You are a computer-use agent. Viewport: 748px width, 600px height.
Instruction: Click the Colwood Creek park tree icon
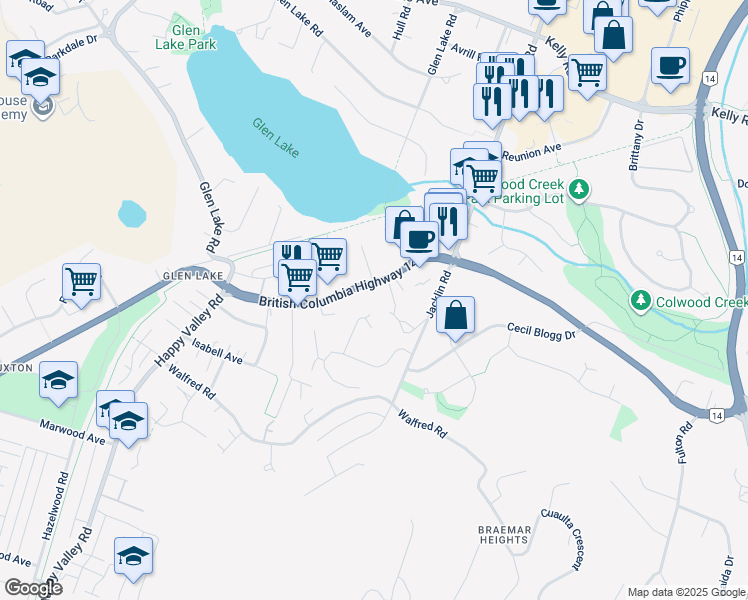coord(641,301)
